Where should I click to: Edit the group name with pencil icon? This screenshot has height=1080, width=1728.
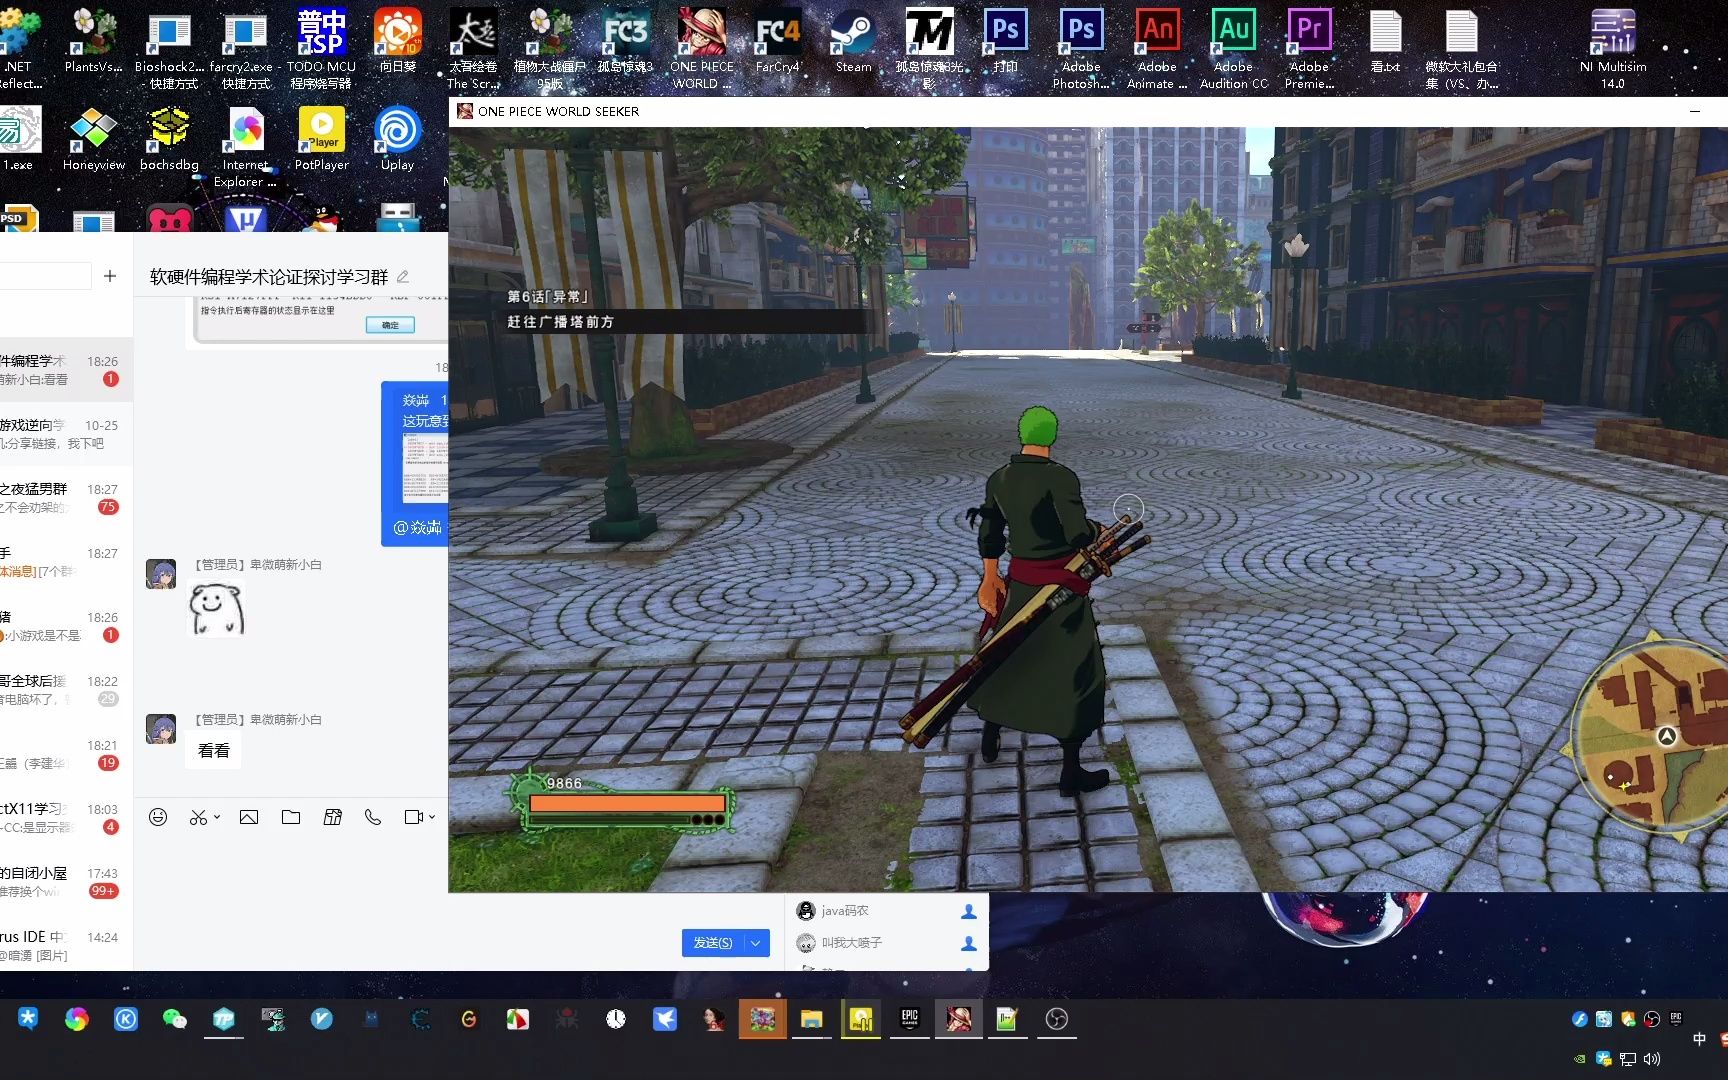coord(403,277)
